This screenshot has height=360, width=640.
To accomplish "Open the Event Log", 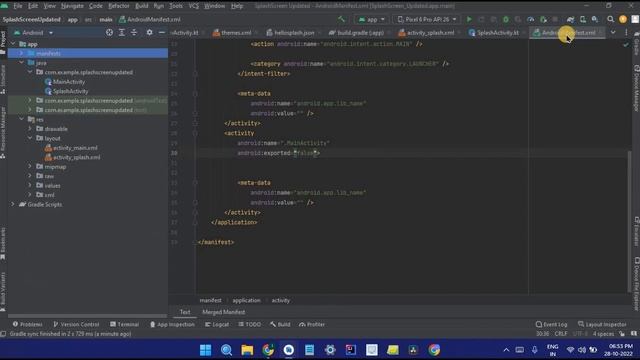I will pyautogui.click(x=551, y=324).
